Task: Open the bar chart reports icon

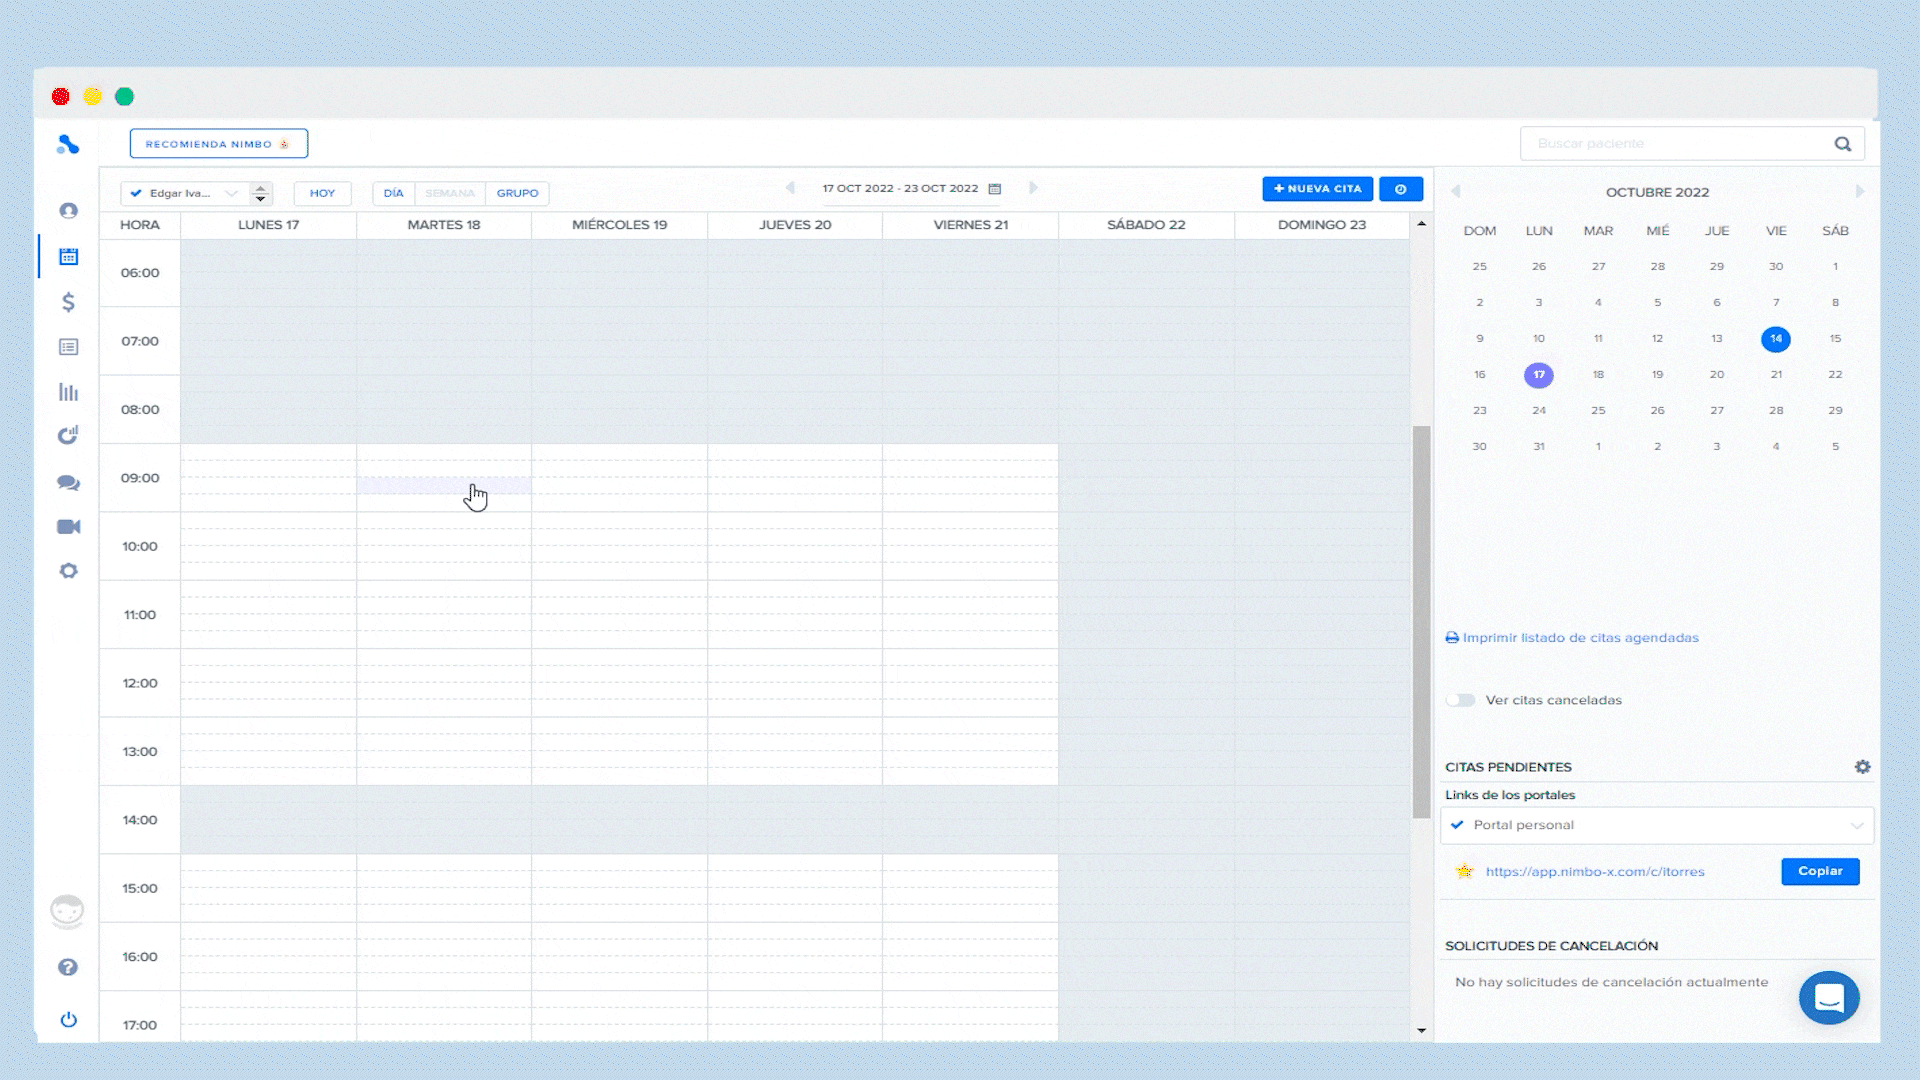Action: pos(68,392)
